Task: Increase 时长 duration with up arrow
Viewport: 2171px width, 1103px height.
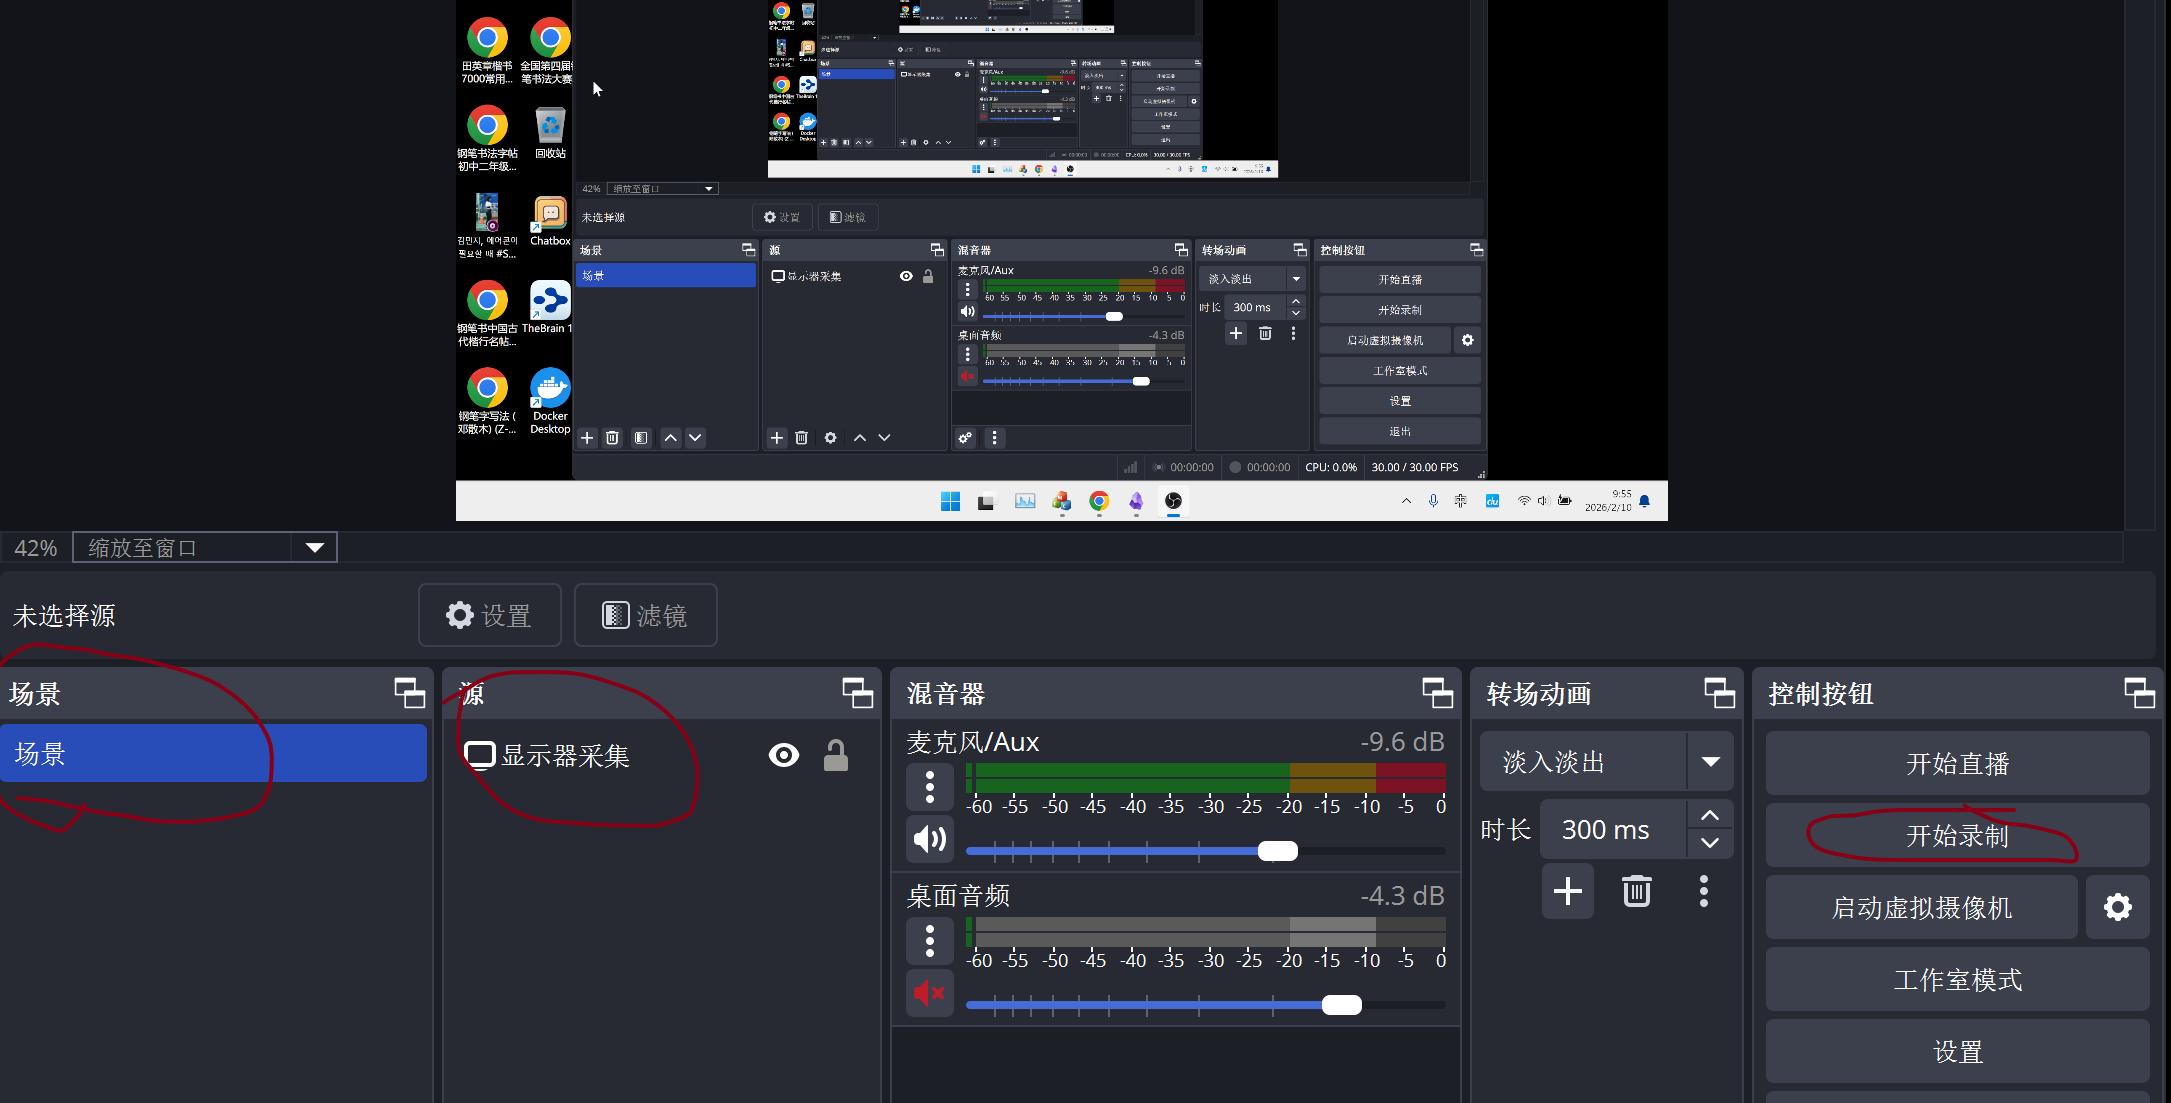Action: coord(1710,815)
